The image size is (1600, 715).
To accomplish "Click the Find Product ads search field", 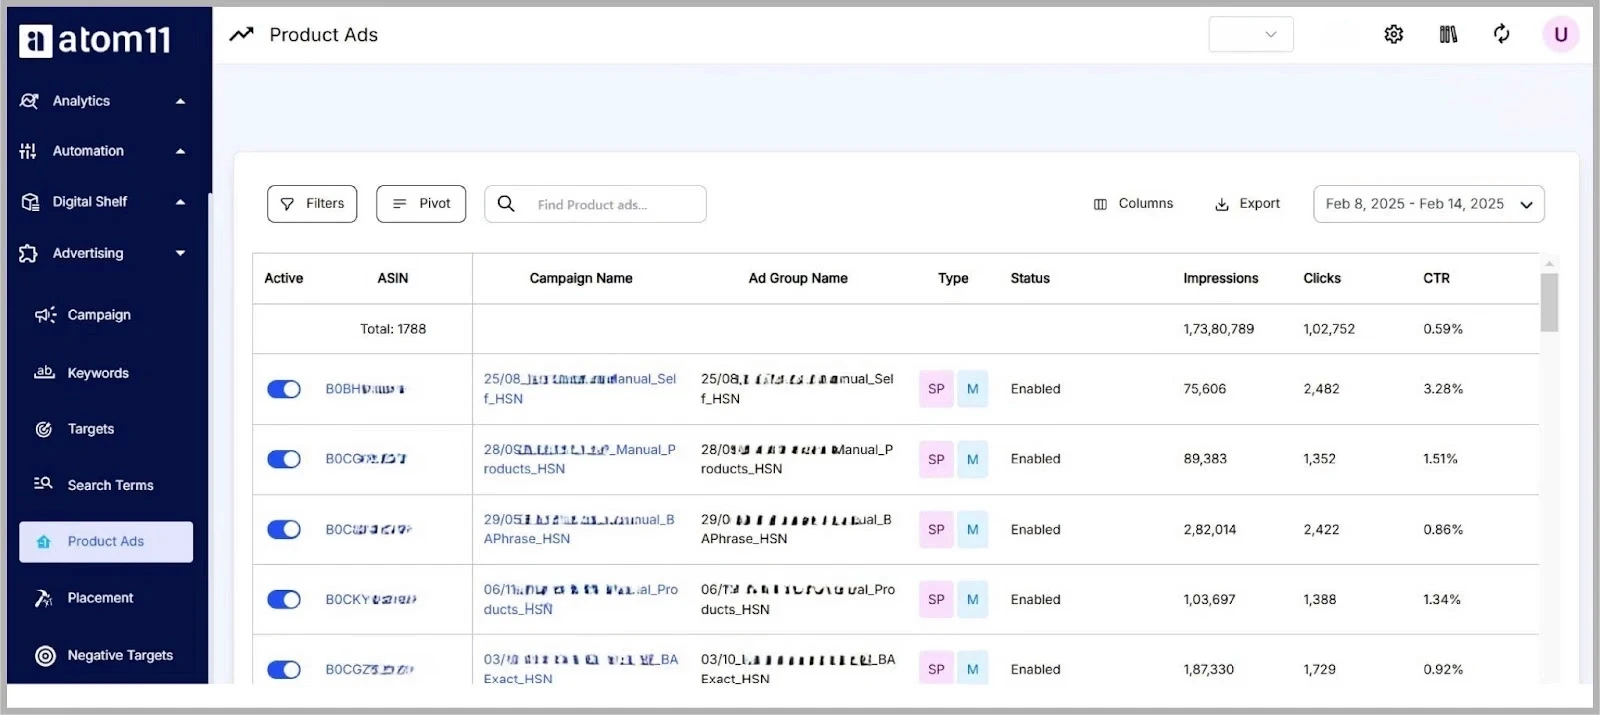I will pos(595,204).
